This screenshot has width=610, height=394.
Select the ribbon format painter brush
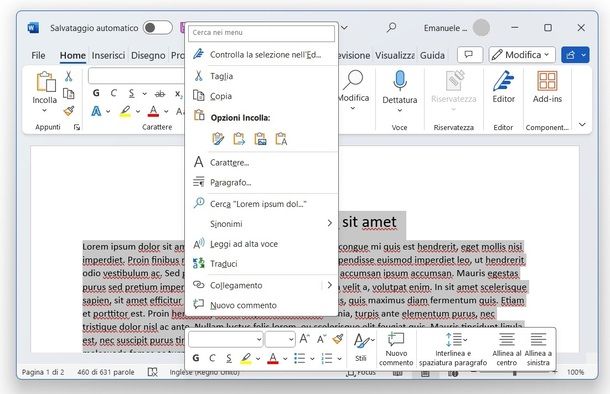tap(69, 111)
